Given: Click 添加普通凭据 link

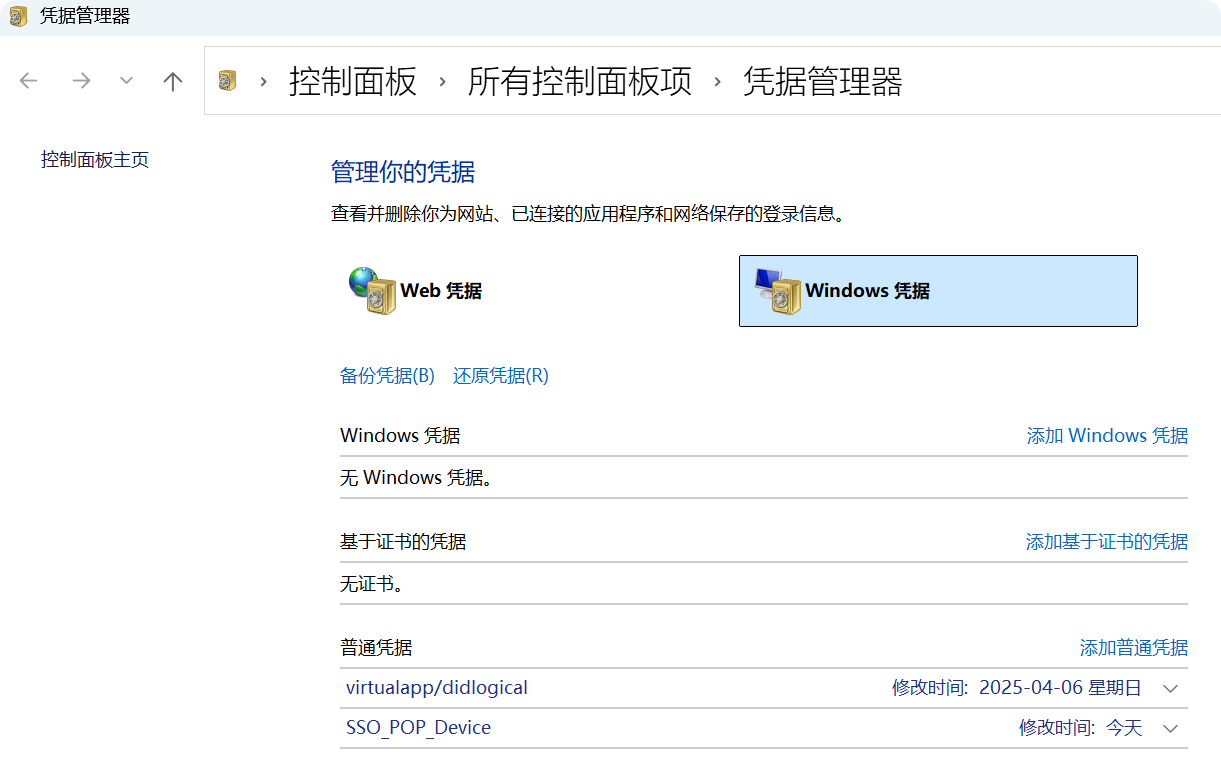Looking at the screenshot, I should click(1134, 647).
